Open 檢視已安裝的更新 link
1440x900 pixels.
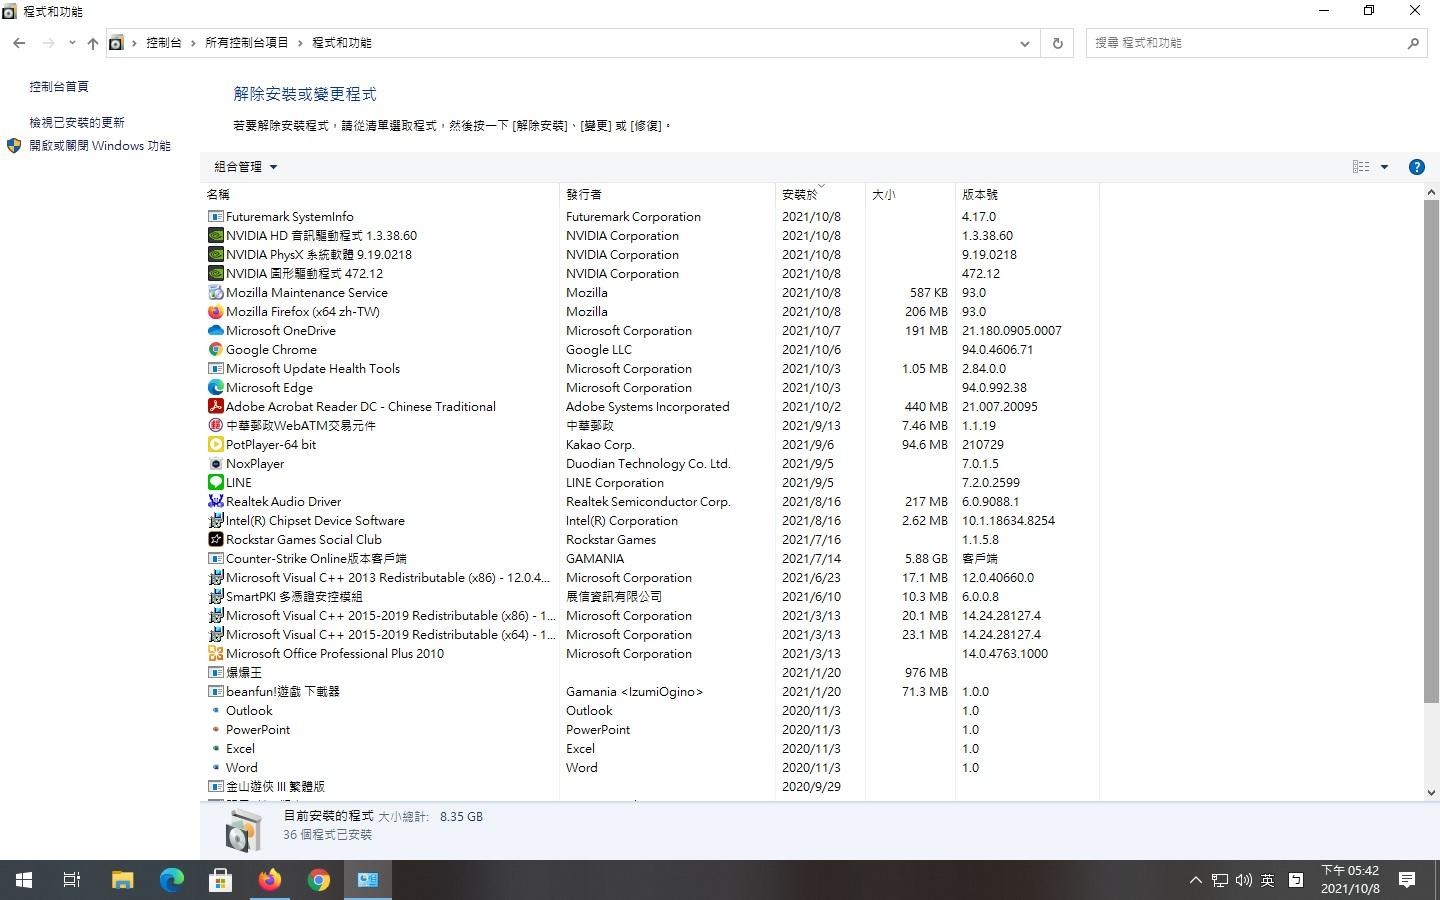(77, 122)
